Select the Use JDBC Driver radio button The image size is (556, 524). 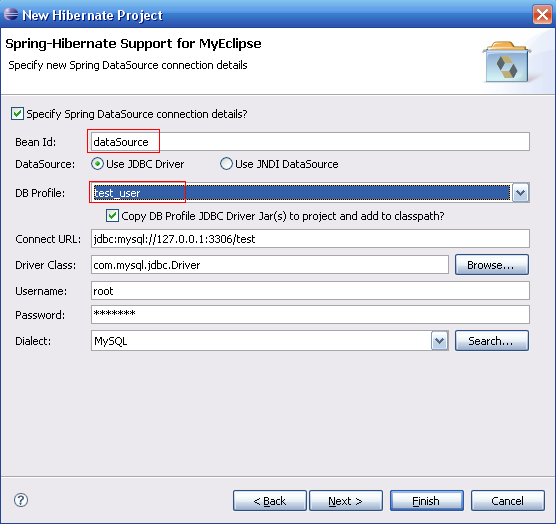click(x=97, y=164)
